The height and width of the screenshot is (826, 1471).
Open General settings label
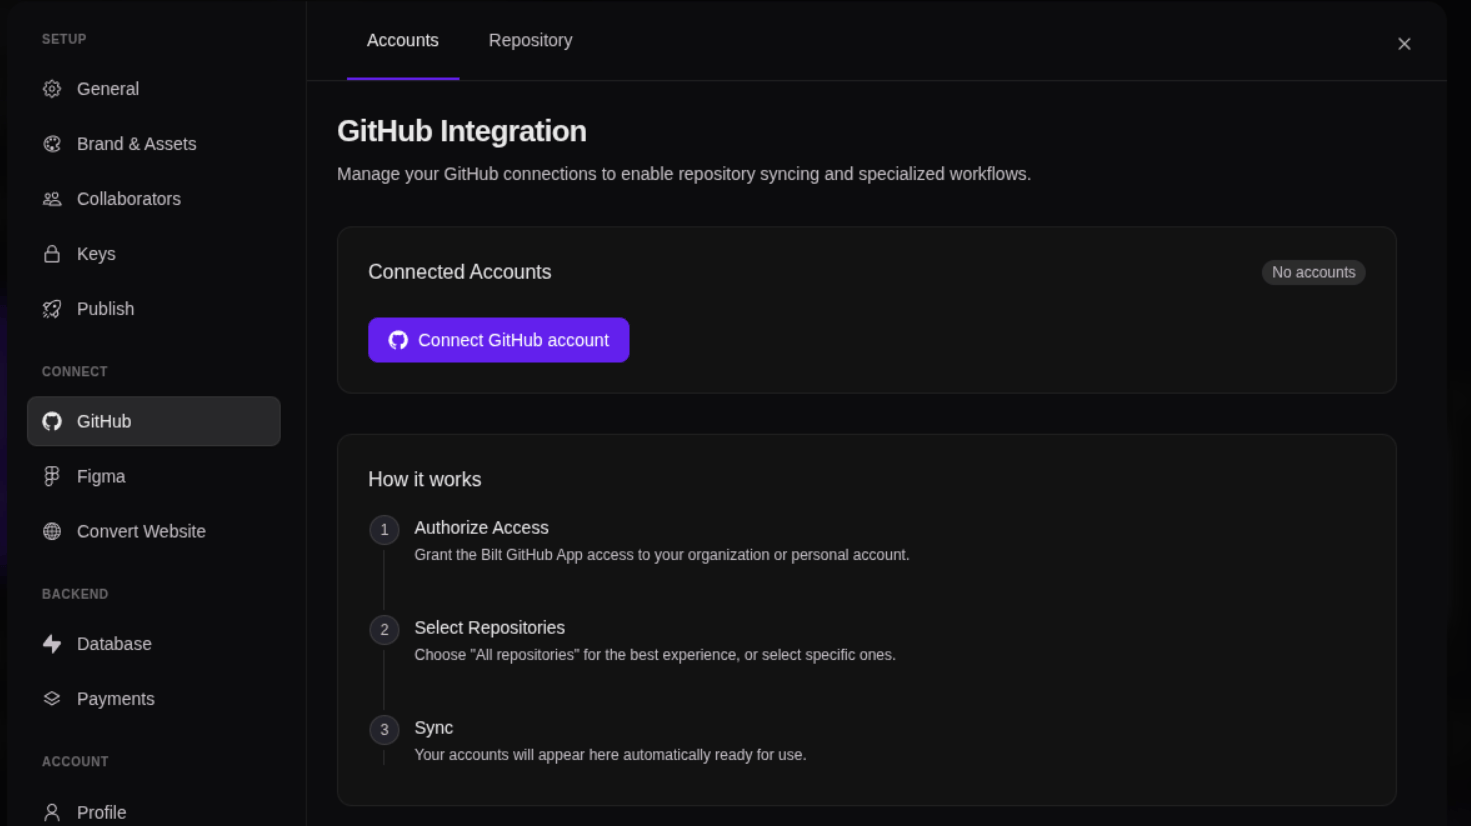108,89
